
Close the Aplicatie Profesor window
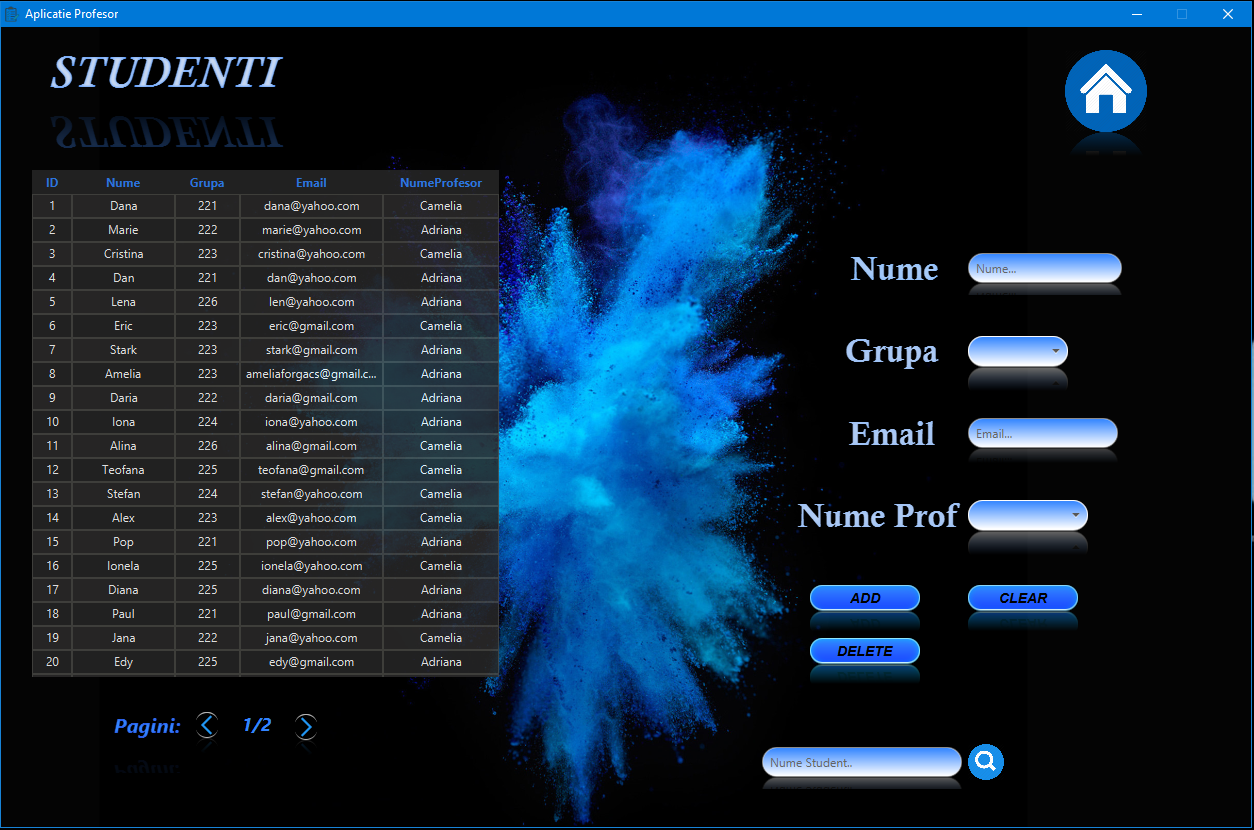(x=1228, y=14)
